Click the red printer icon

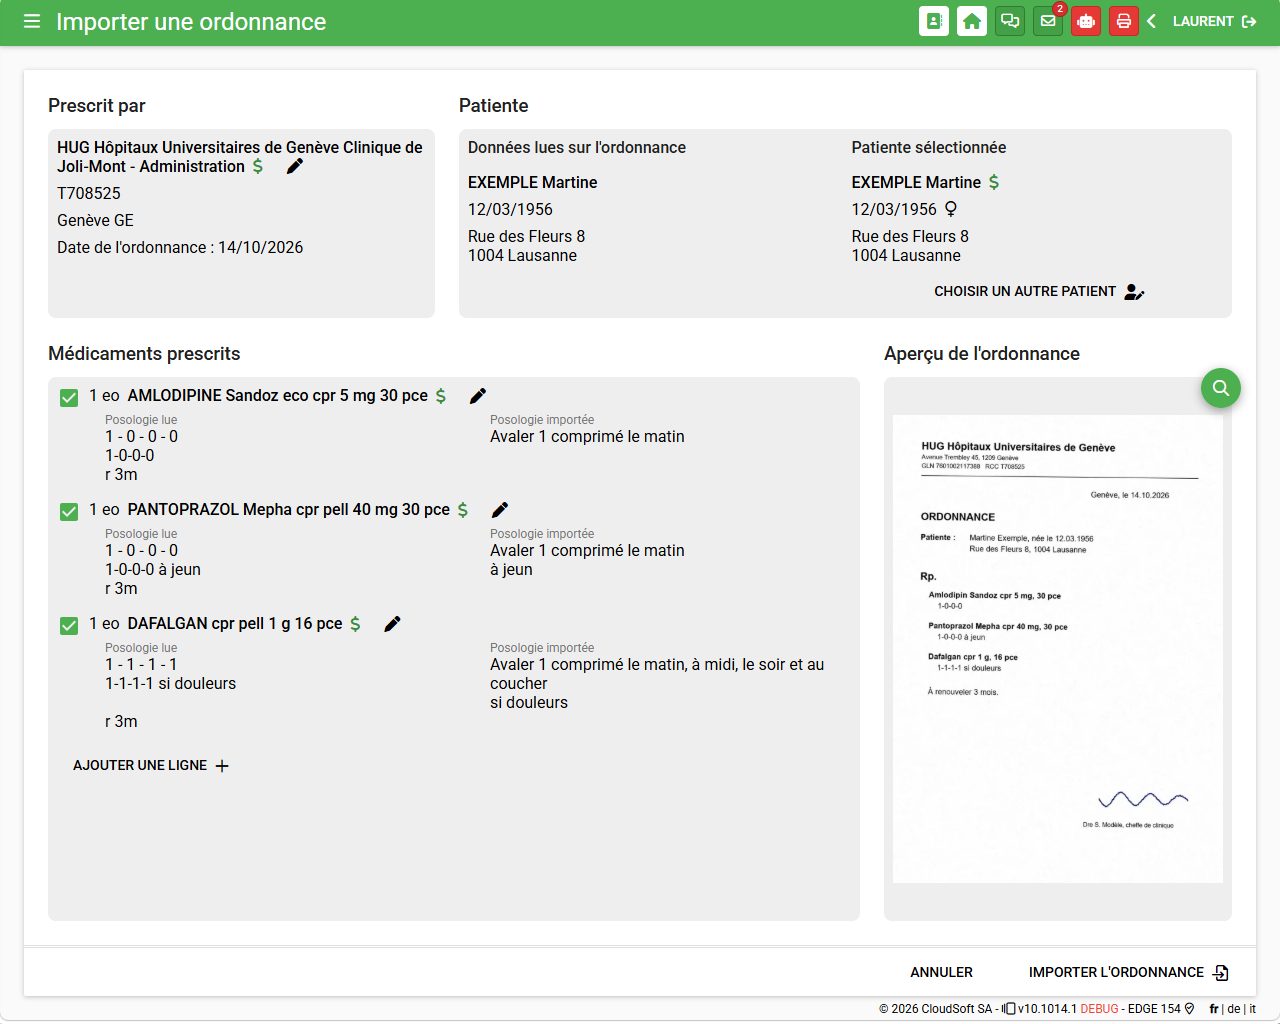[1124, 21]
